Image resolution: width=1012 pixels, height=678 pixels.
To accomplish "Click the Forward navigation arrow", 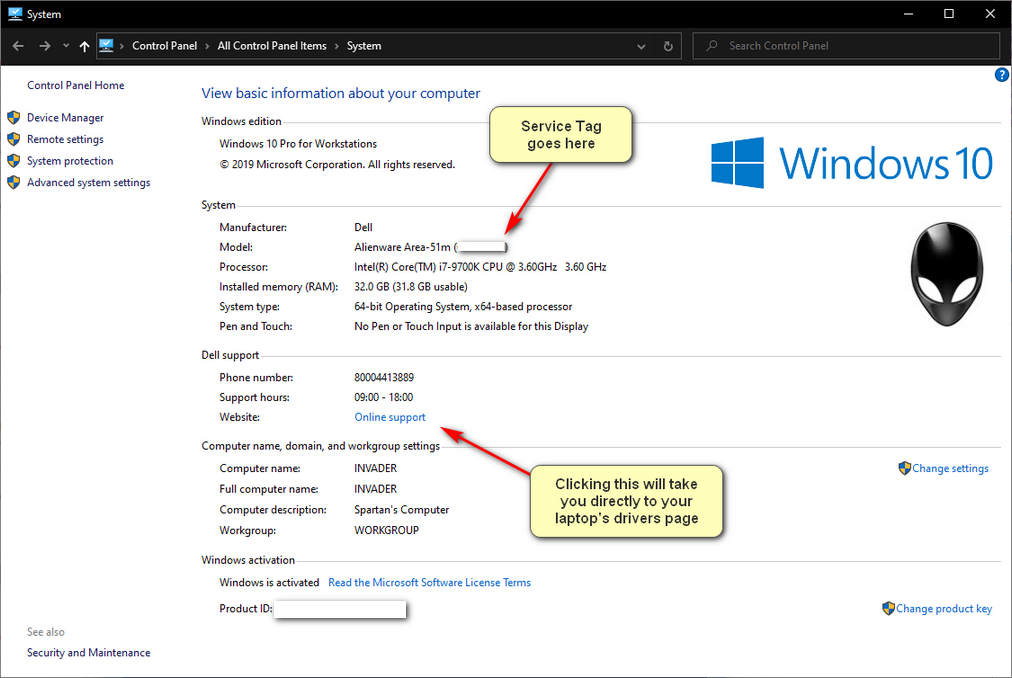I will (x=45, y=46).
